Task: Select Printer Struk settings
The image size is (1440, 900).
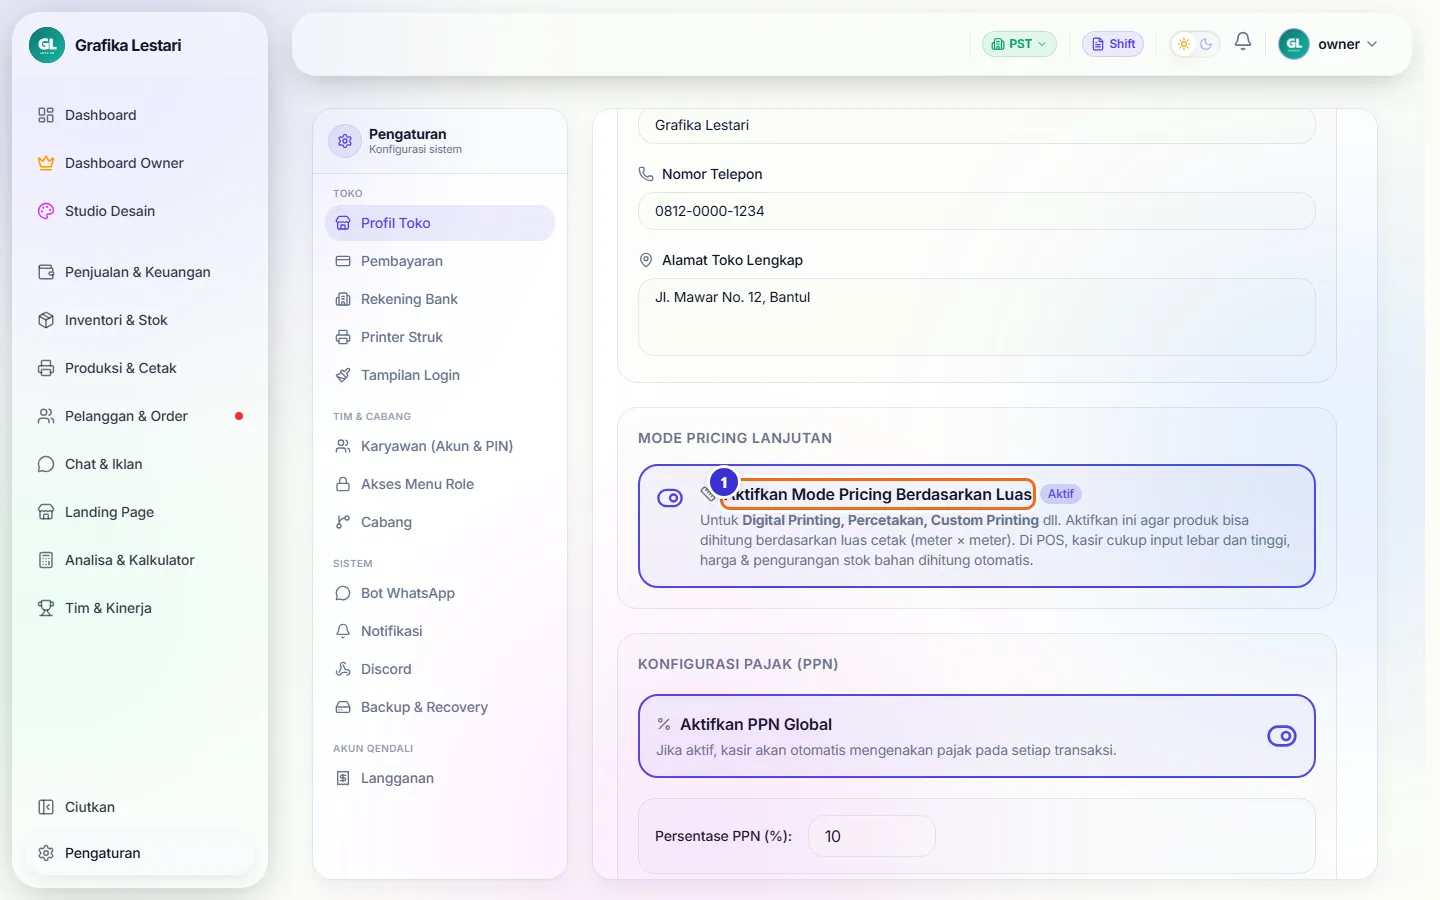Action: [440, 337]
